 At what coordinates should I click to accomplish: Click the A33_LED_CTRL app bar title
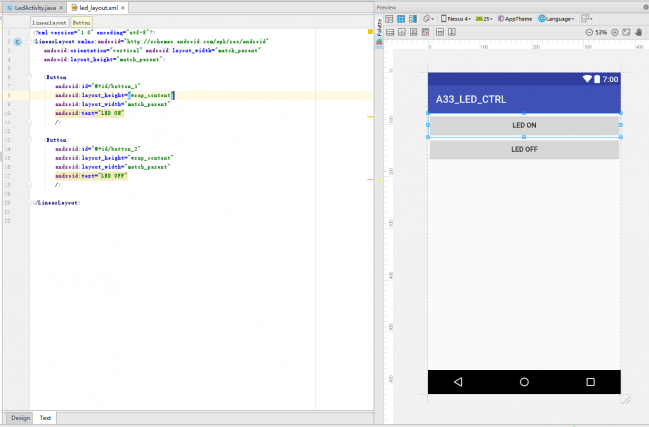point(471,99)
